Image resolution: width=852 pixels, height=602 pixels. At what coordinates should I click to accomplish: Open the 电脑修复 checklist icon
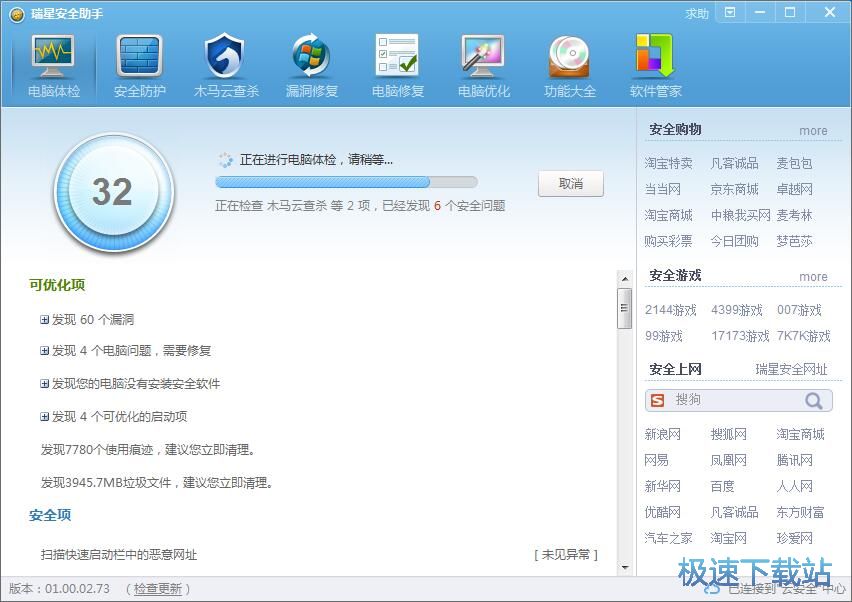coord(398,55)
